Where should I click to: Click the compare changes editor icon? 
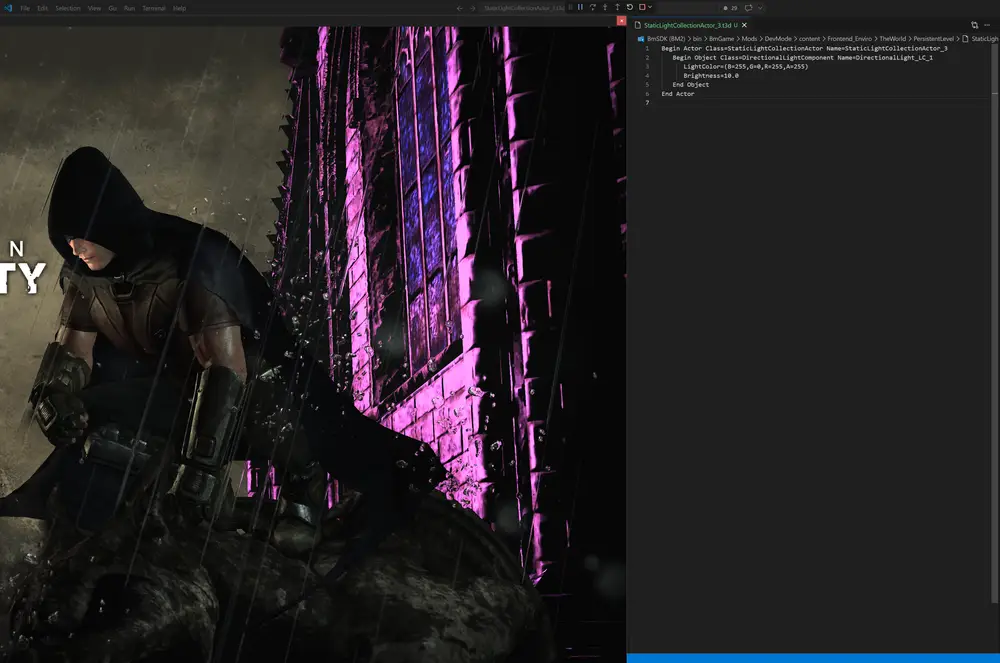click(974, 26)
